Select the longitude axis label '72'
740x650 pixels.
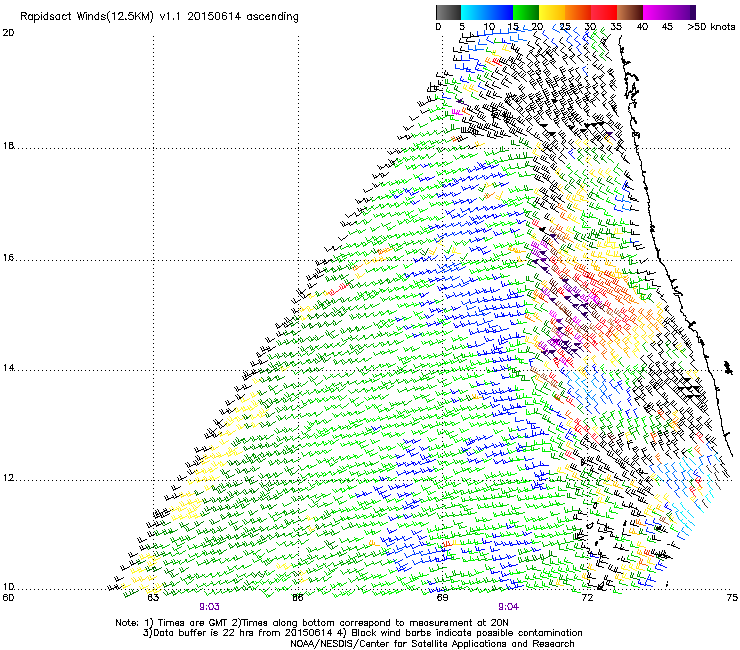pos(587,598)
